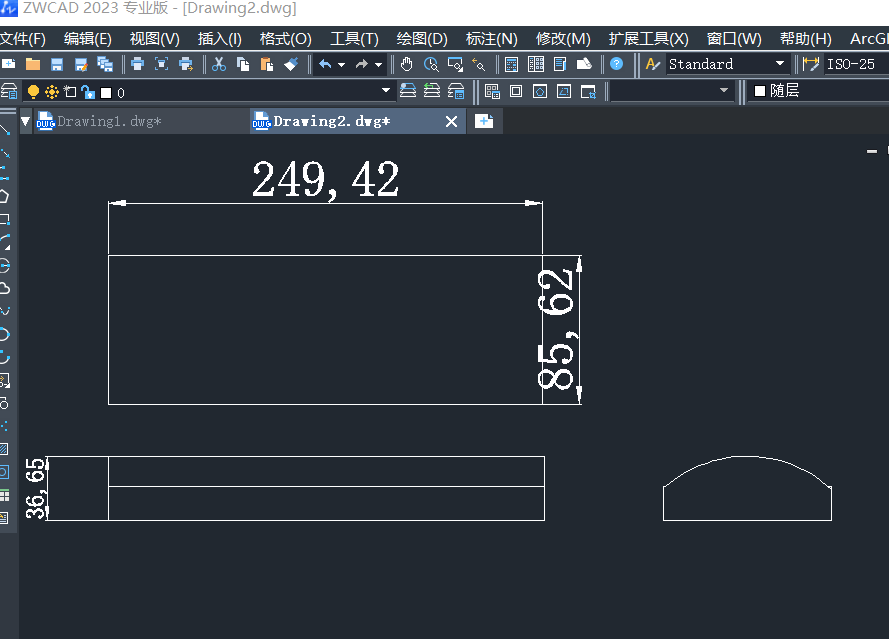Click the Save As icon with pencil
Viewport: 889px width, 639px height.
(81, 64)
